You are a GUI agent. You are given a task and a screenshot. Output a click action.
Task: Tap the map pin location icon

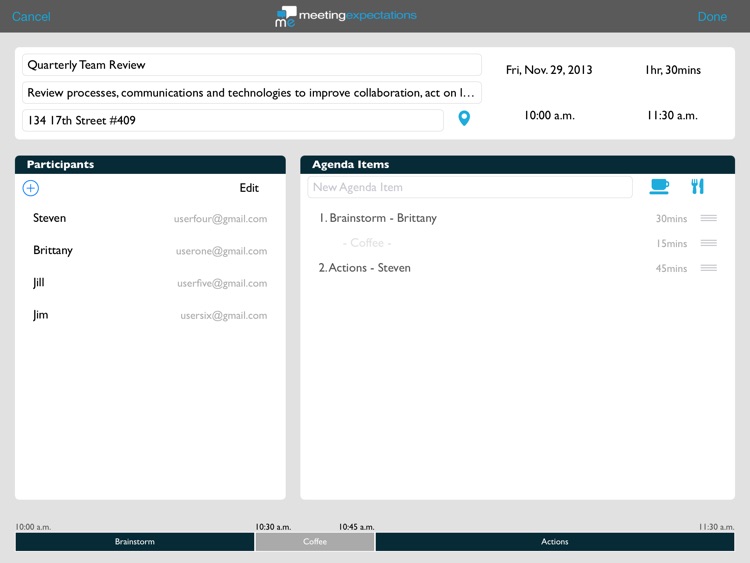[x=464, y=118]
